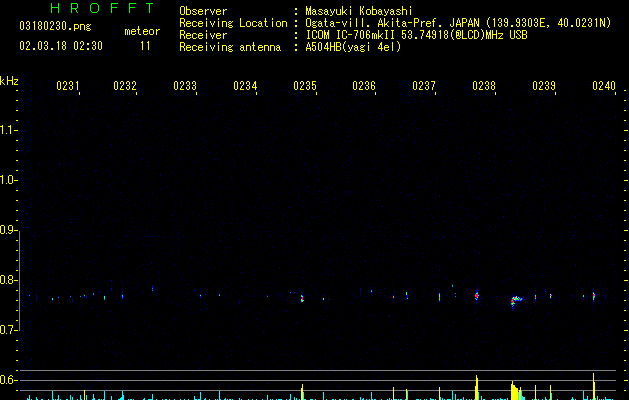This screenshot has width=629, height=400.
Task: Click the Receiving antenna label
Action: pos(230,47)
